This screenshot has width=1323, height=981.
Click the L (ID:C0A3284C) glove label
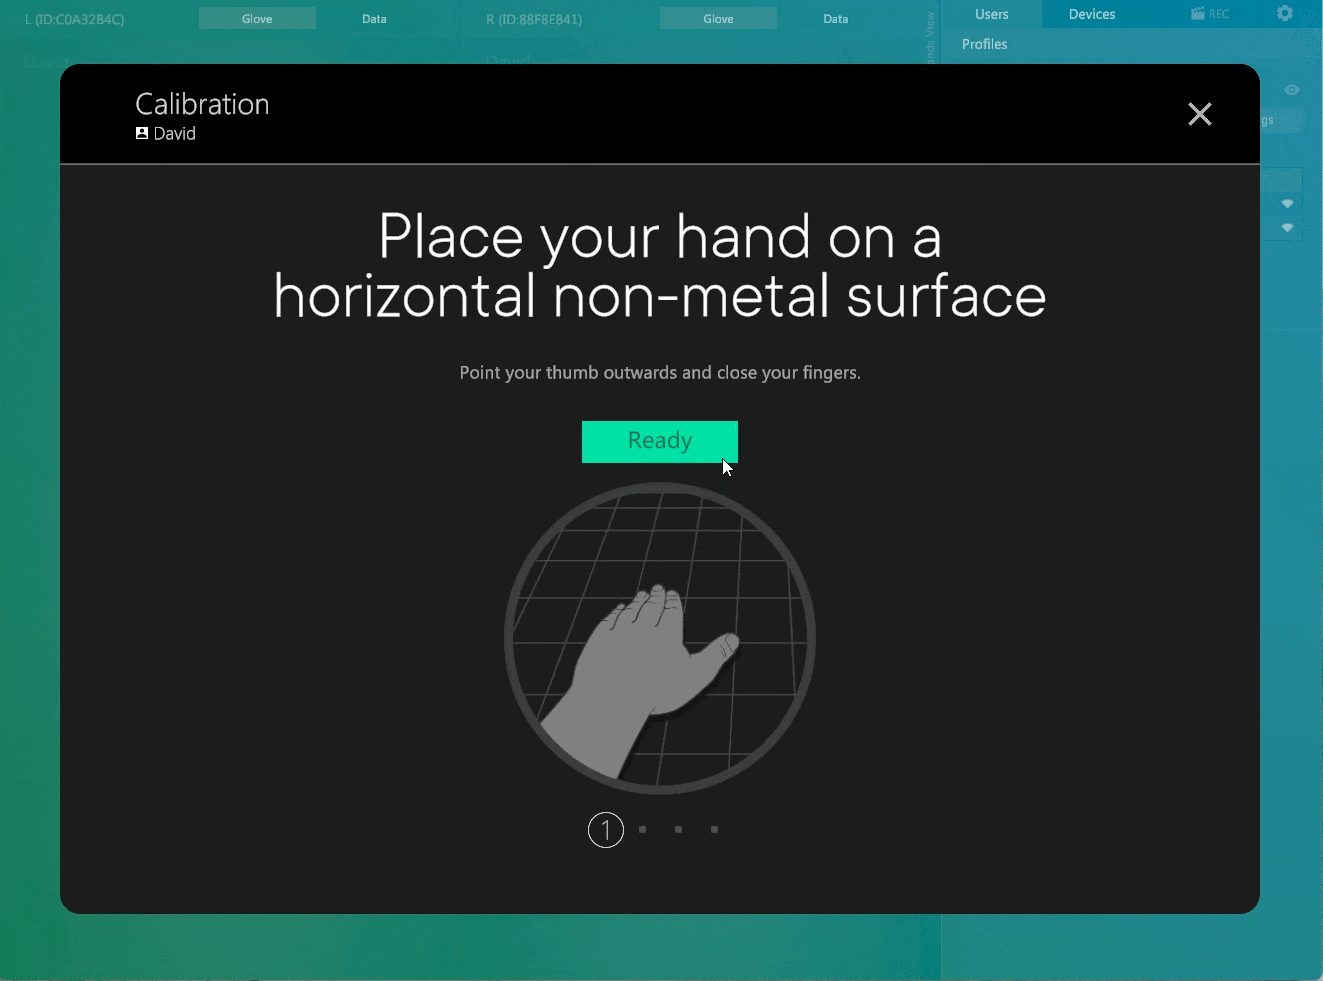[x=75, y=19]
